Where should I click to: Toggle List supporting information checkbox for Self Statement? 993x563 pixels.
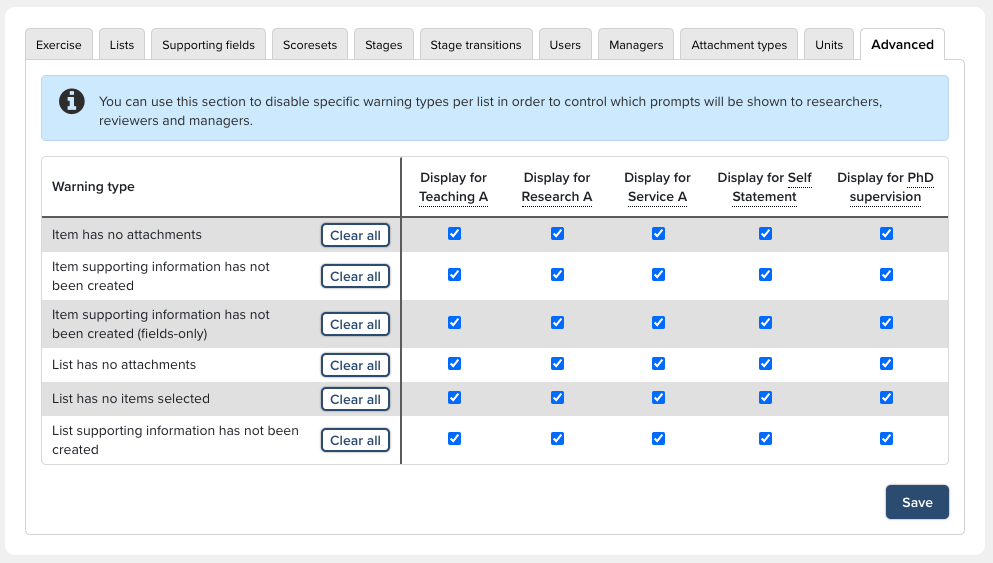pos(765,438)
